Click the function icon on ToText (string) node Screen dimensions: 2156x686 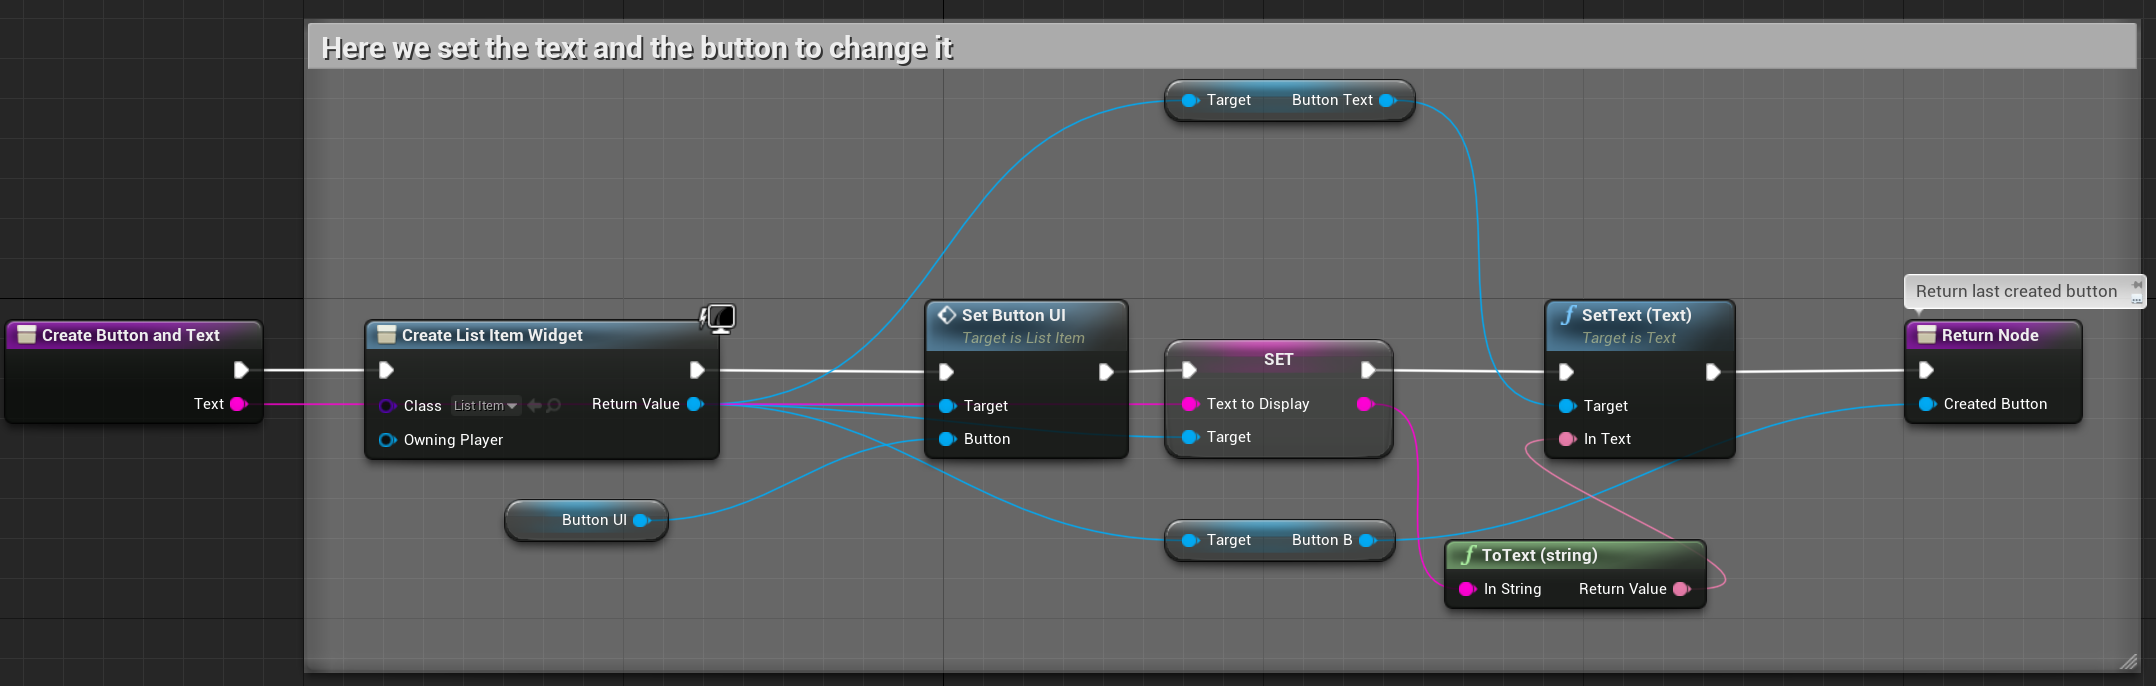coord(1468,555)
